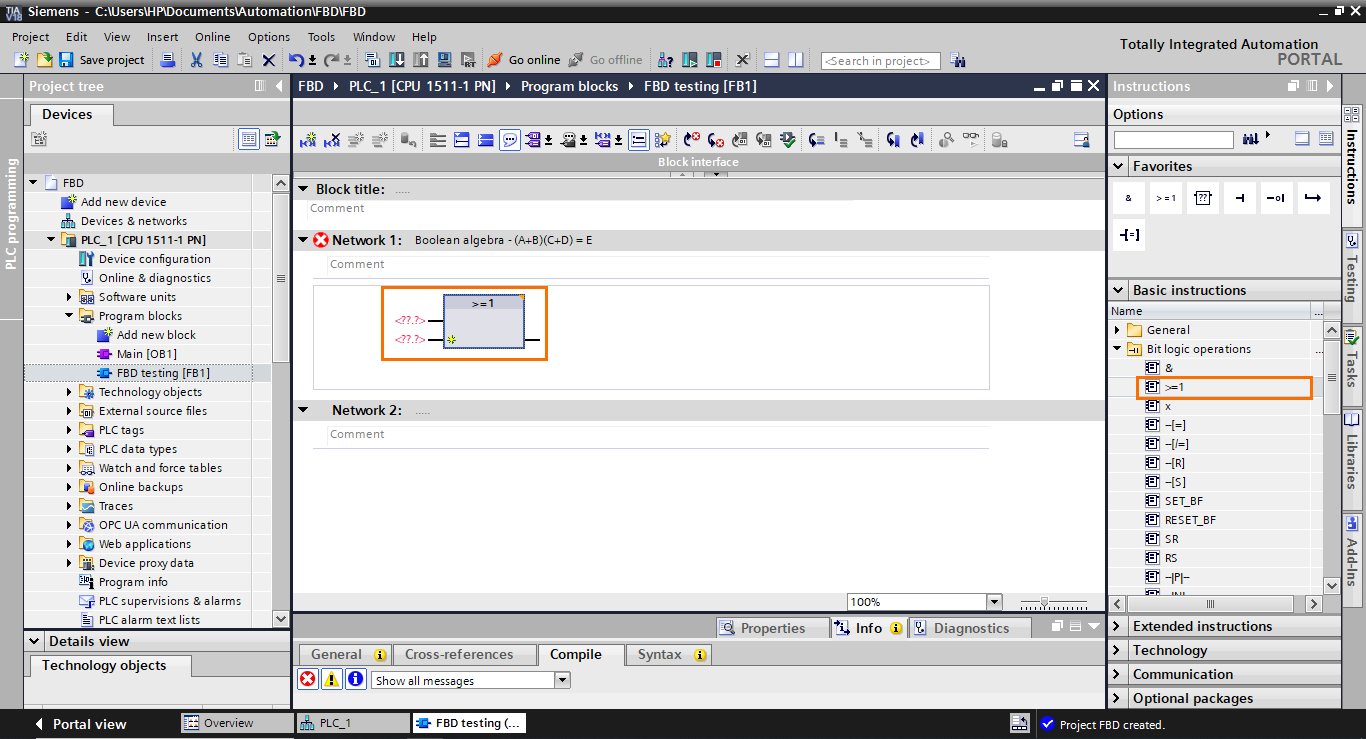Select the & AND box in Favorites

[x=1129, y=197]
